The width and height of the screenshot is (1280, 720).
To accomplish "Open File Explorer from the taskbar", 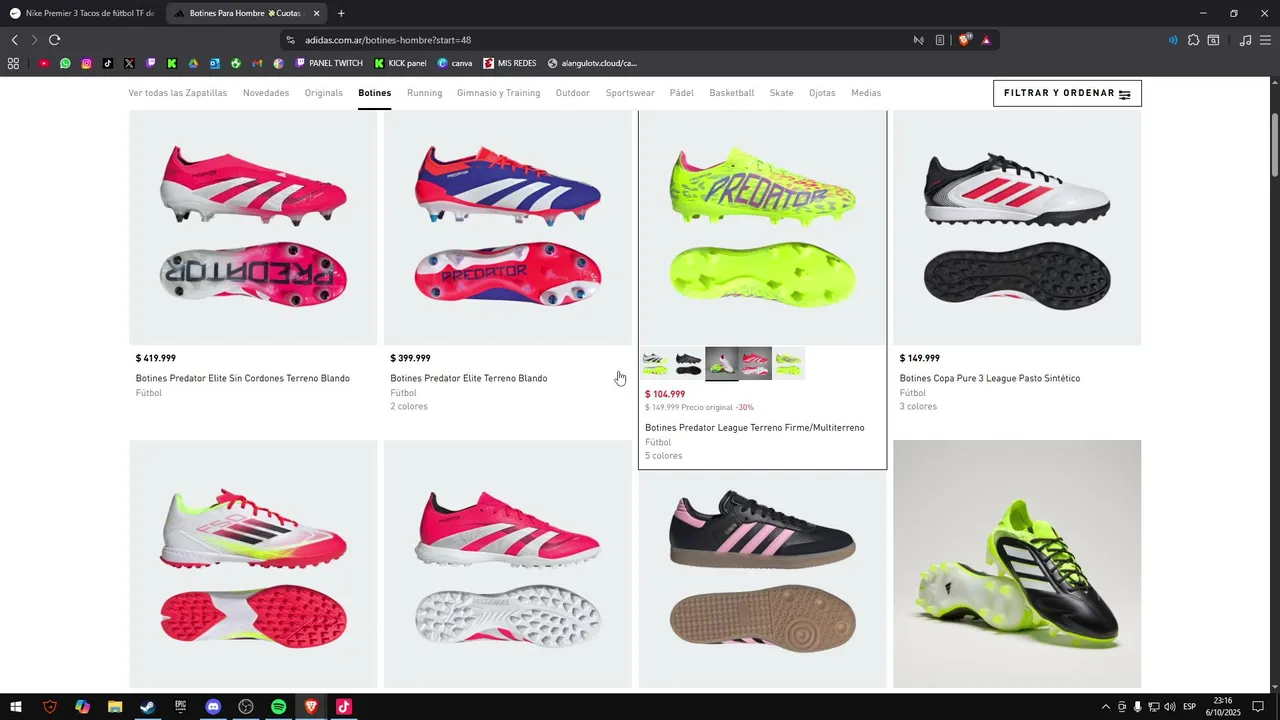I will point(115,707).
